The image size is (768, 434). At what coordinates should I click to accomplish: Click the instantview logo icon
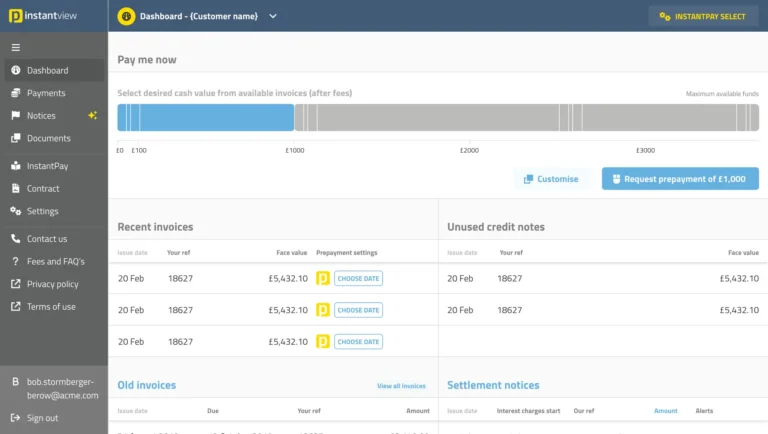click(x=16, y=16)
